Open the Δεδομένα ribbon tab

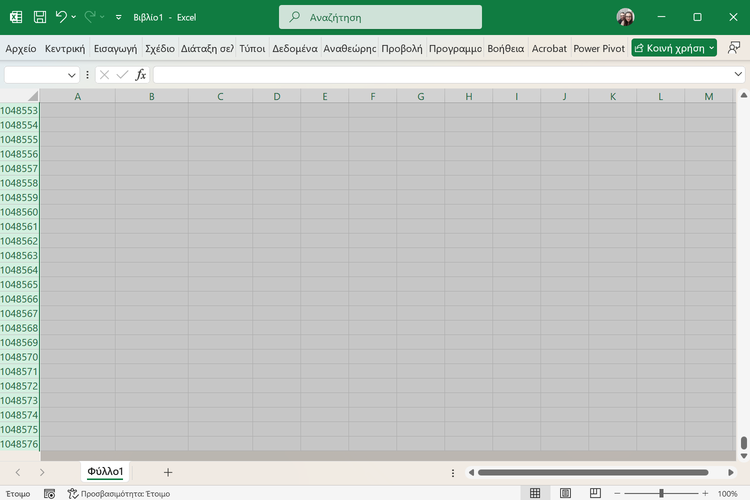294,48
